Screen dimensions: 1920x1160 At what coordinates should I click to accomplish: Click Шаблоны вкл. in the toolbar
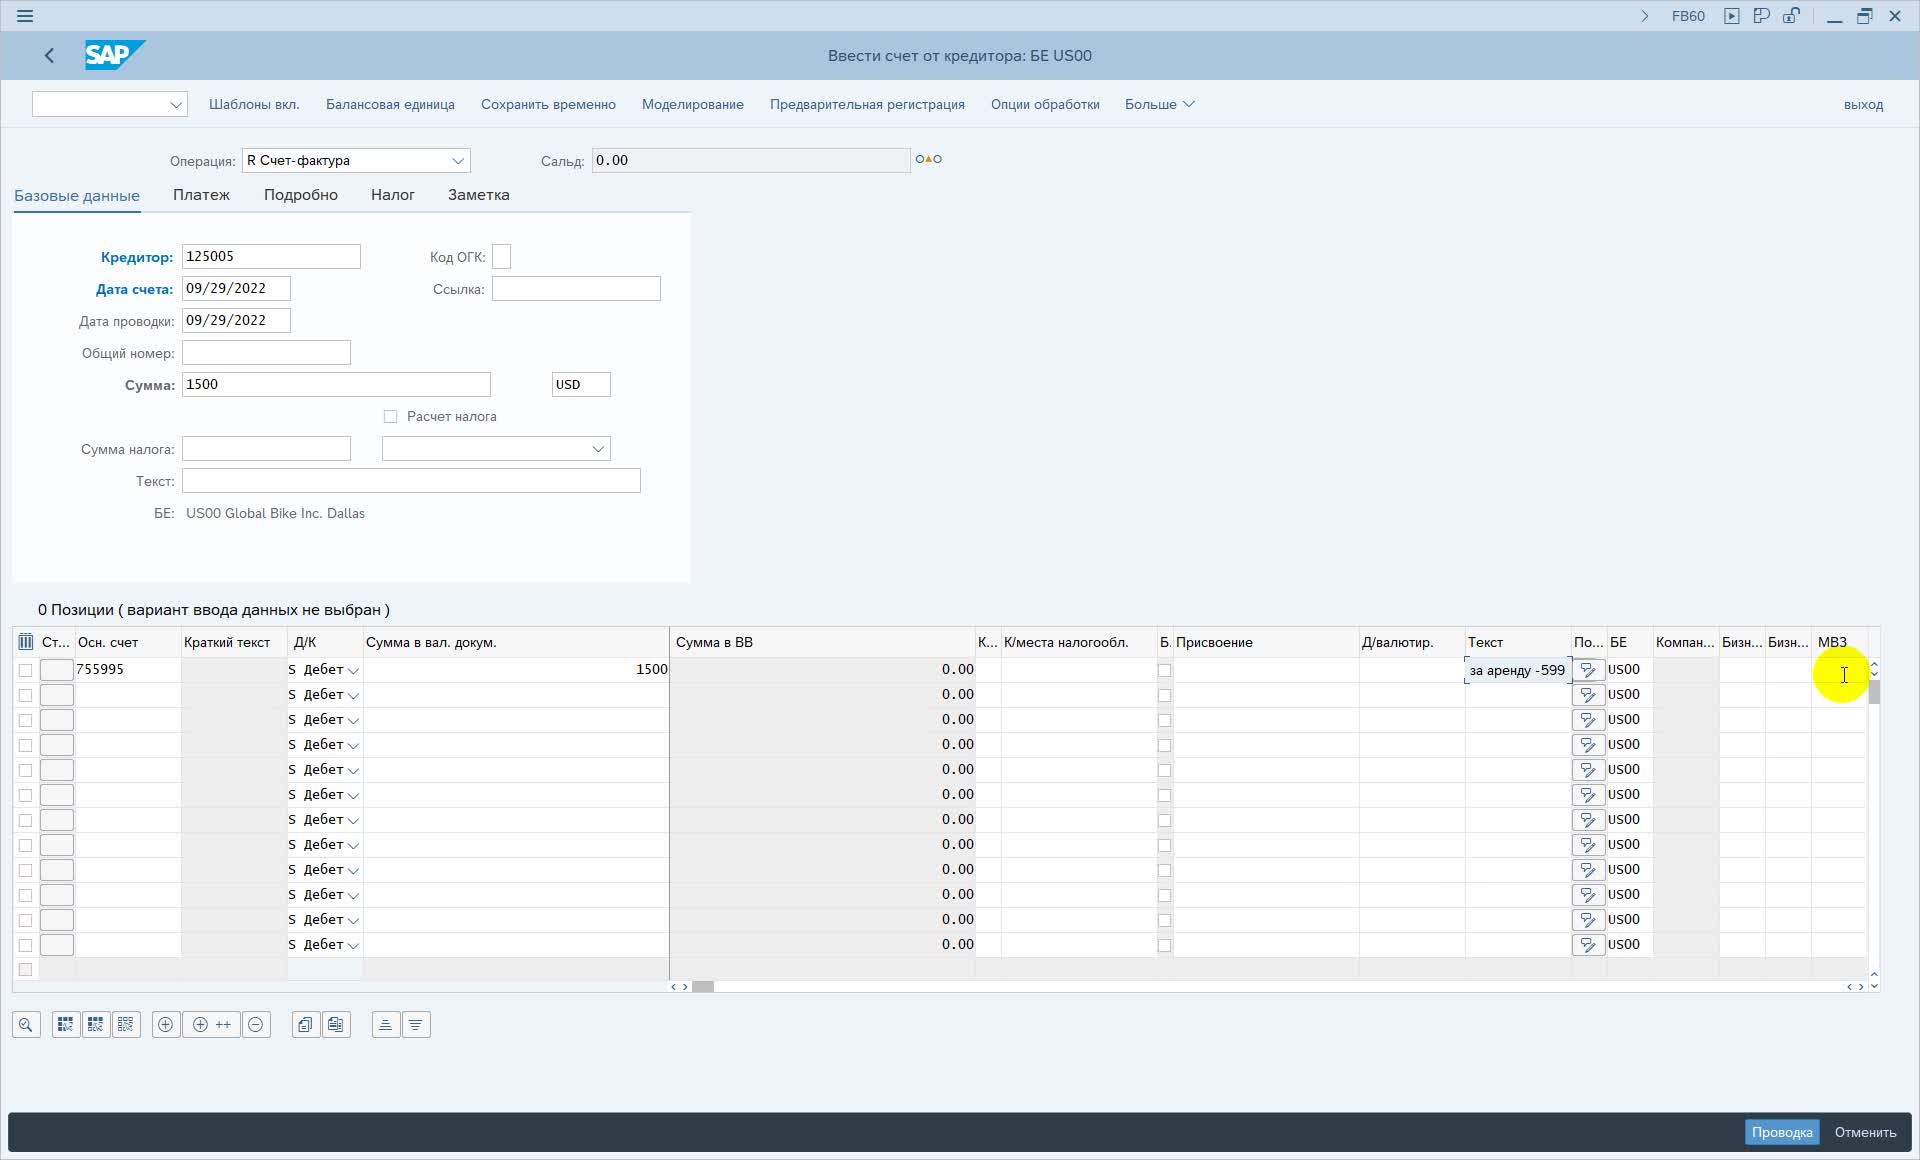(x=254, y=104)
